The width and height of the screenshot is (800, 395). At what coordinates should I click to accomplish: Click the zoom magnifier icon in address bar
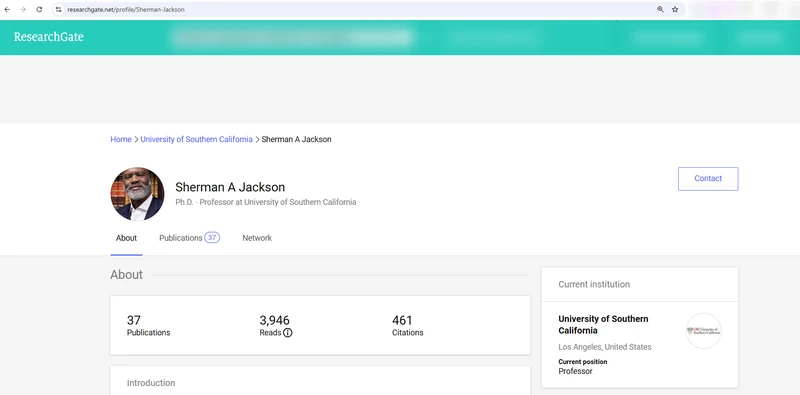coord(660,9)
